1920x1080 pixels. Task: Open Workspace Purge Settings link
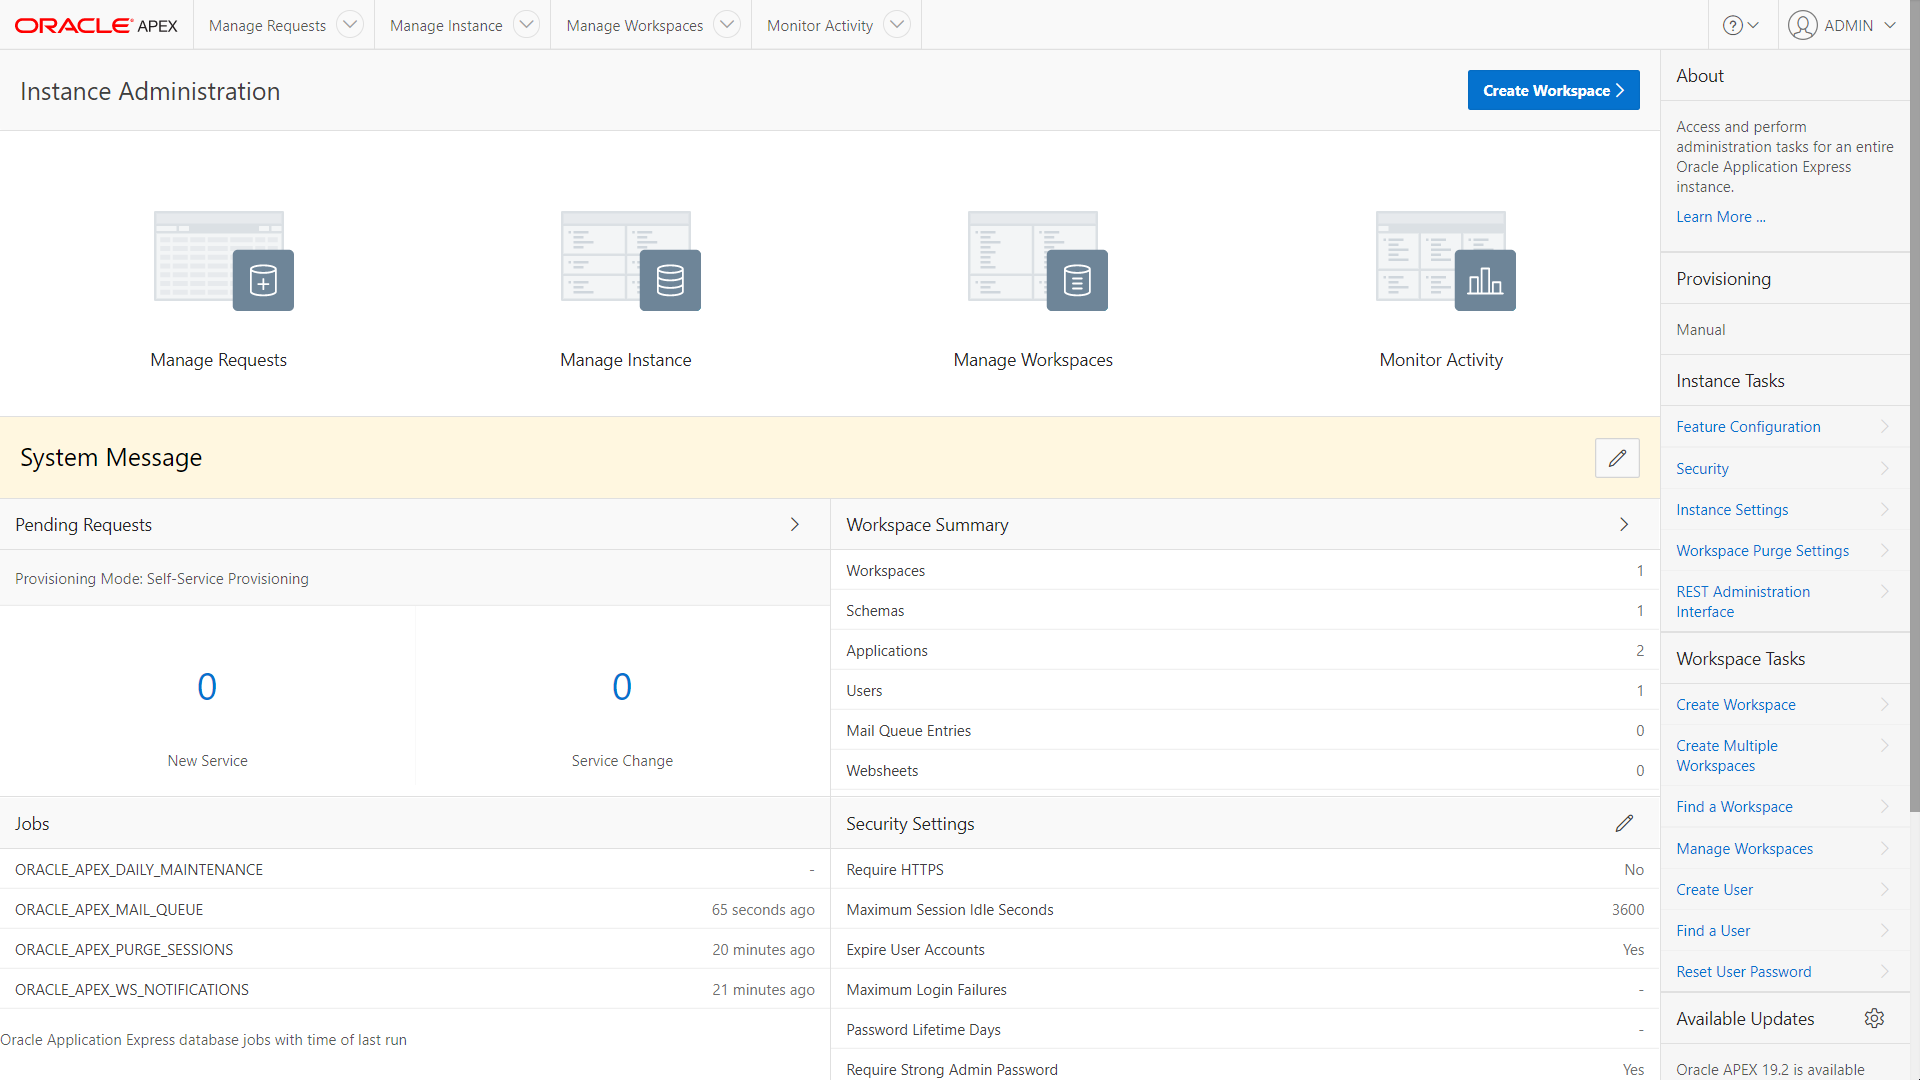coord(1785,550)
